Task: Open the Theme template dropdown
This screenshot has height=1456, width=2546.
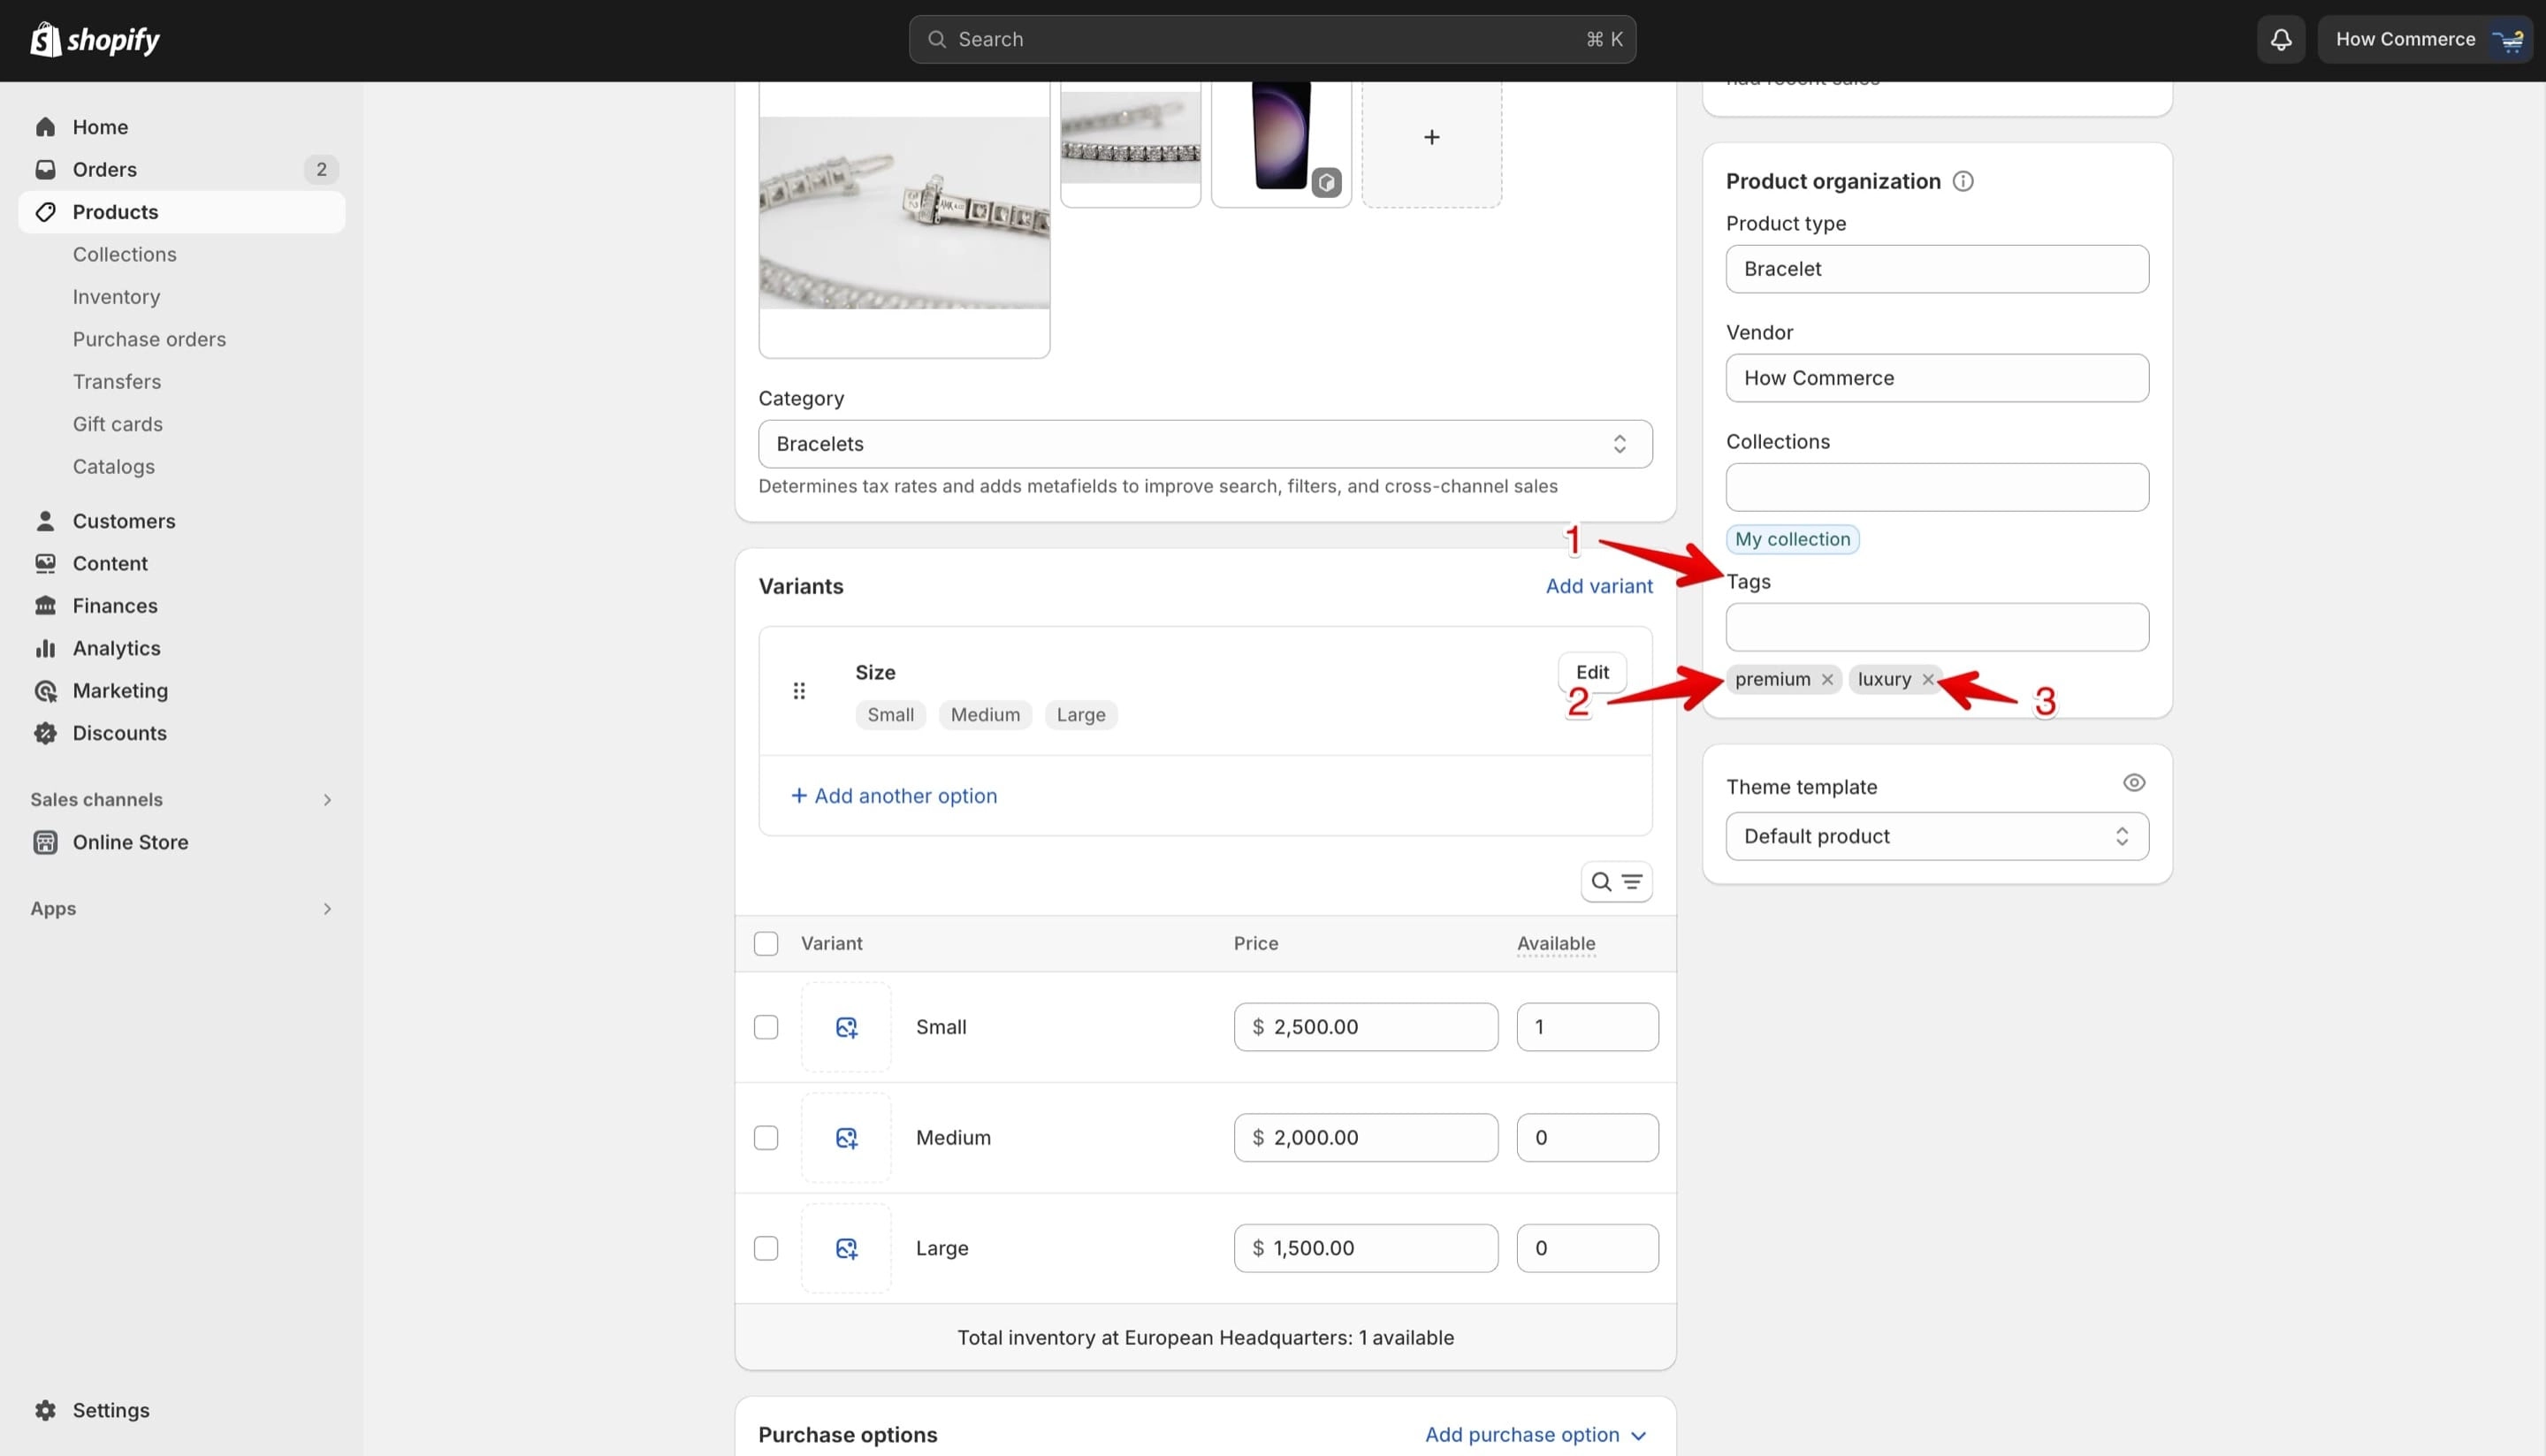Action: [1937, 836]
